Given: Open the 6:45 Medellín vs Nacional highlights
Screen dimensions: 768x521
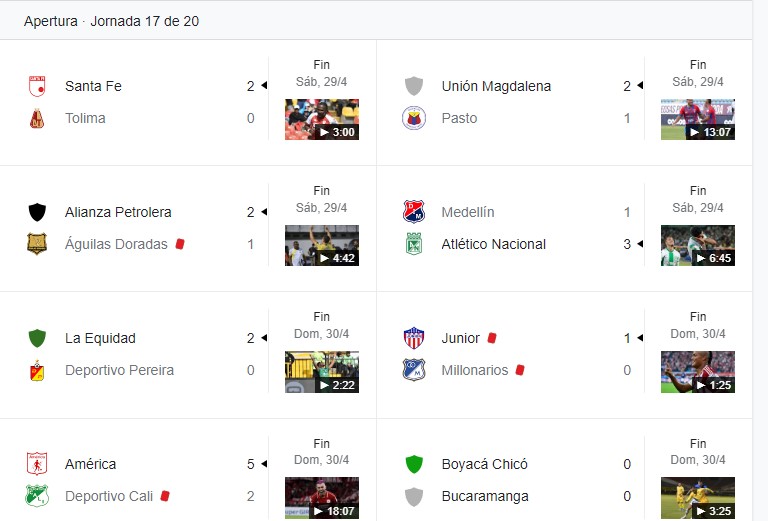Looking at the screenshot, I should coord(698,245).
